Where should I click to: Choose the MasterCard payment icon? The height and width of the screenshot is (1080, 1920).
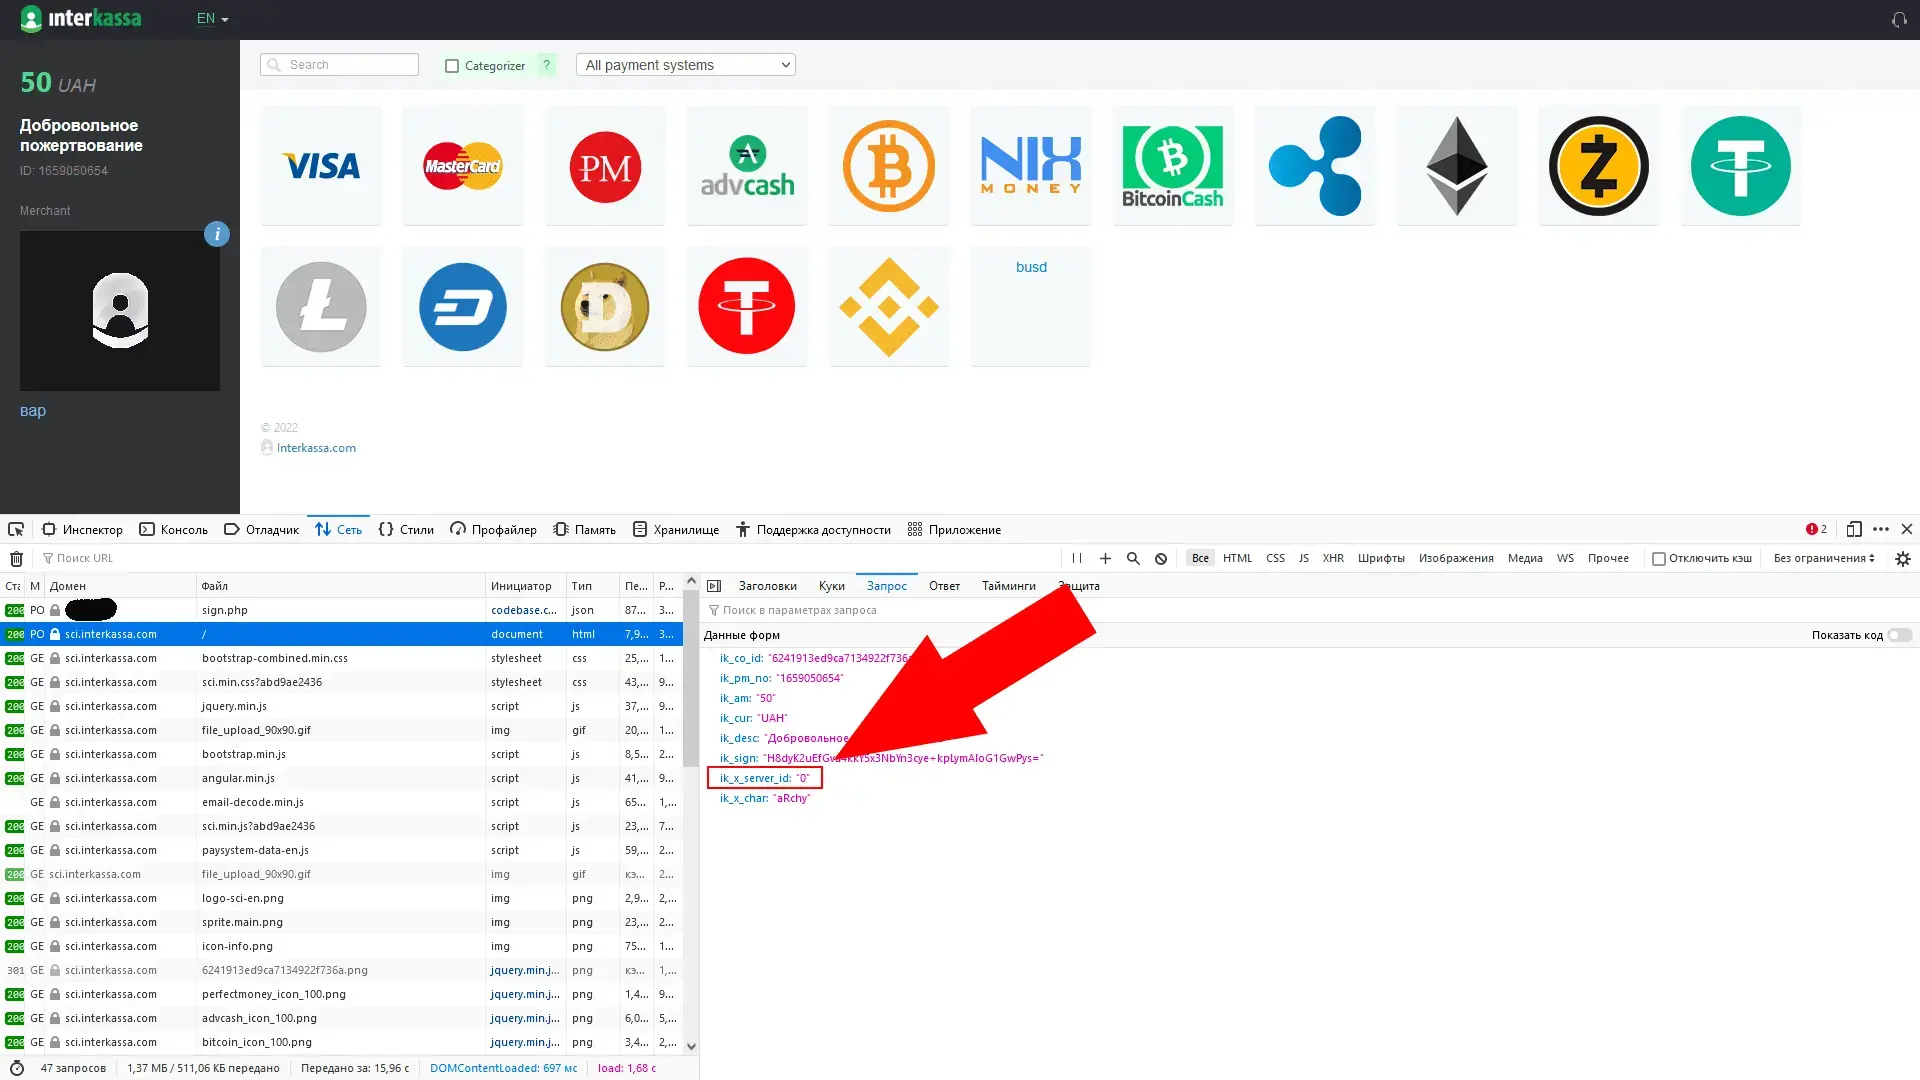click(x=463, y=166)
